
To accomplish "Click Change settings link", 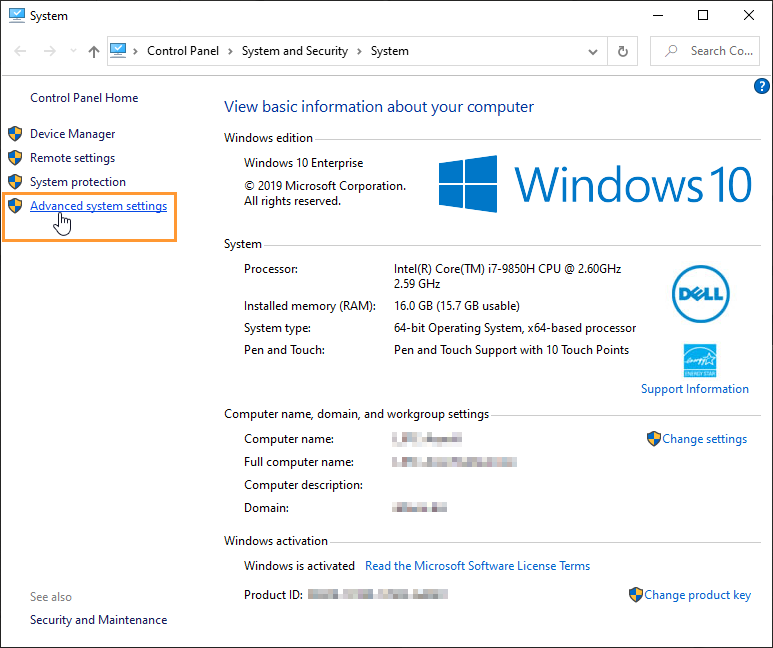I will pyautogui.click(x=704, y=439).
